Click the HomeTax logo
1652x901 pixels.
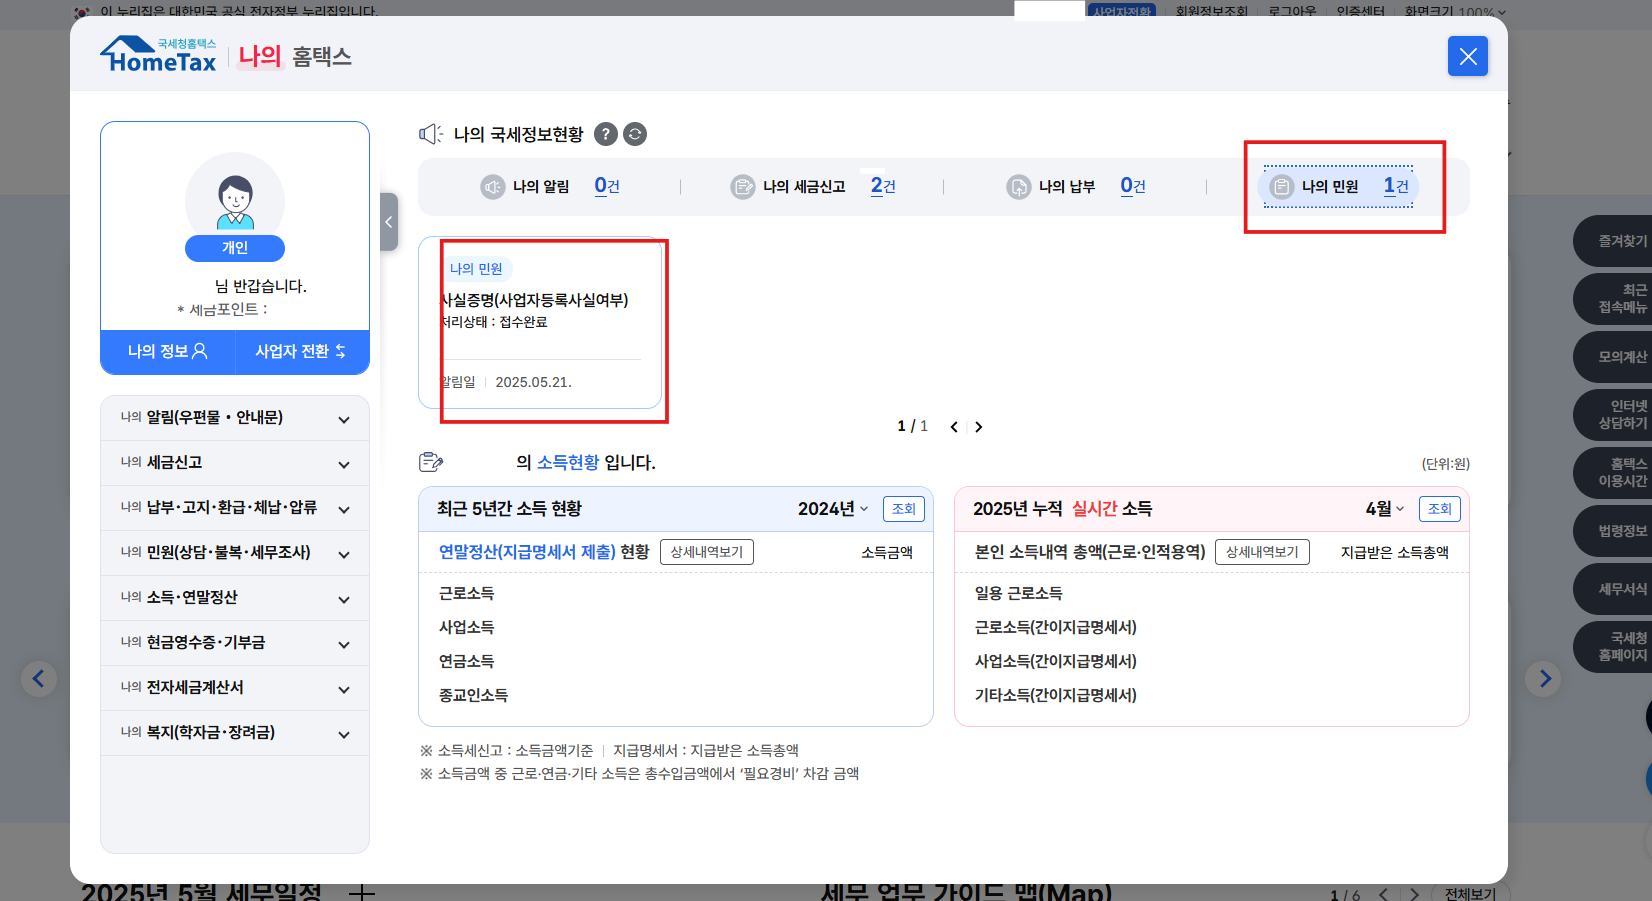coord(158,55)
